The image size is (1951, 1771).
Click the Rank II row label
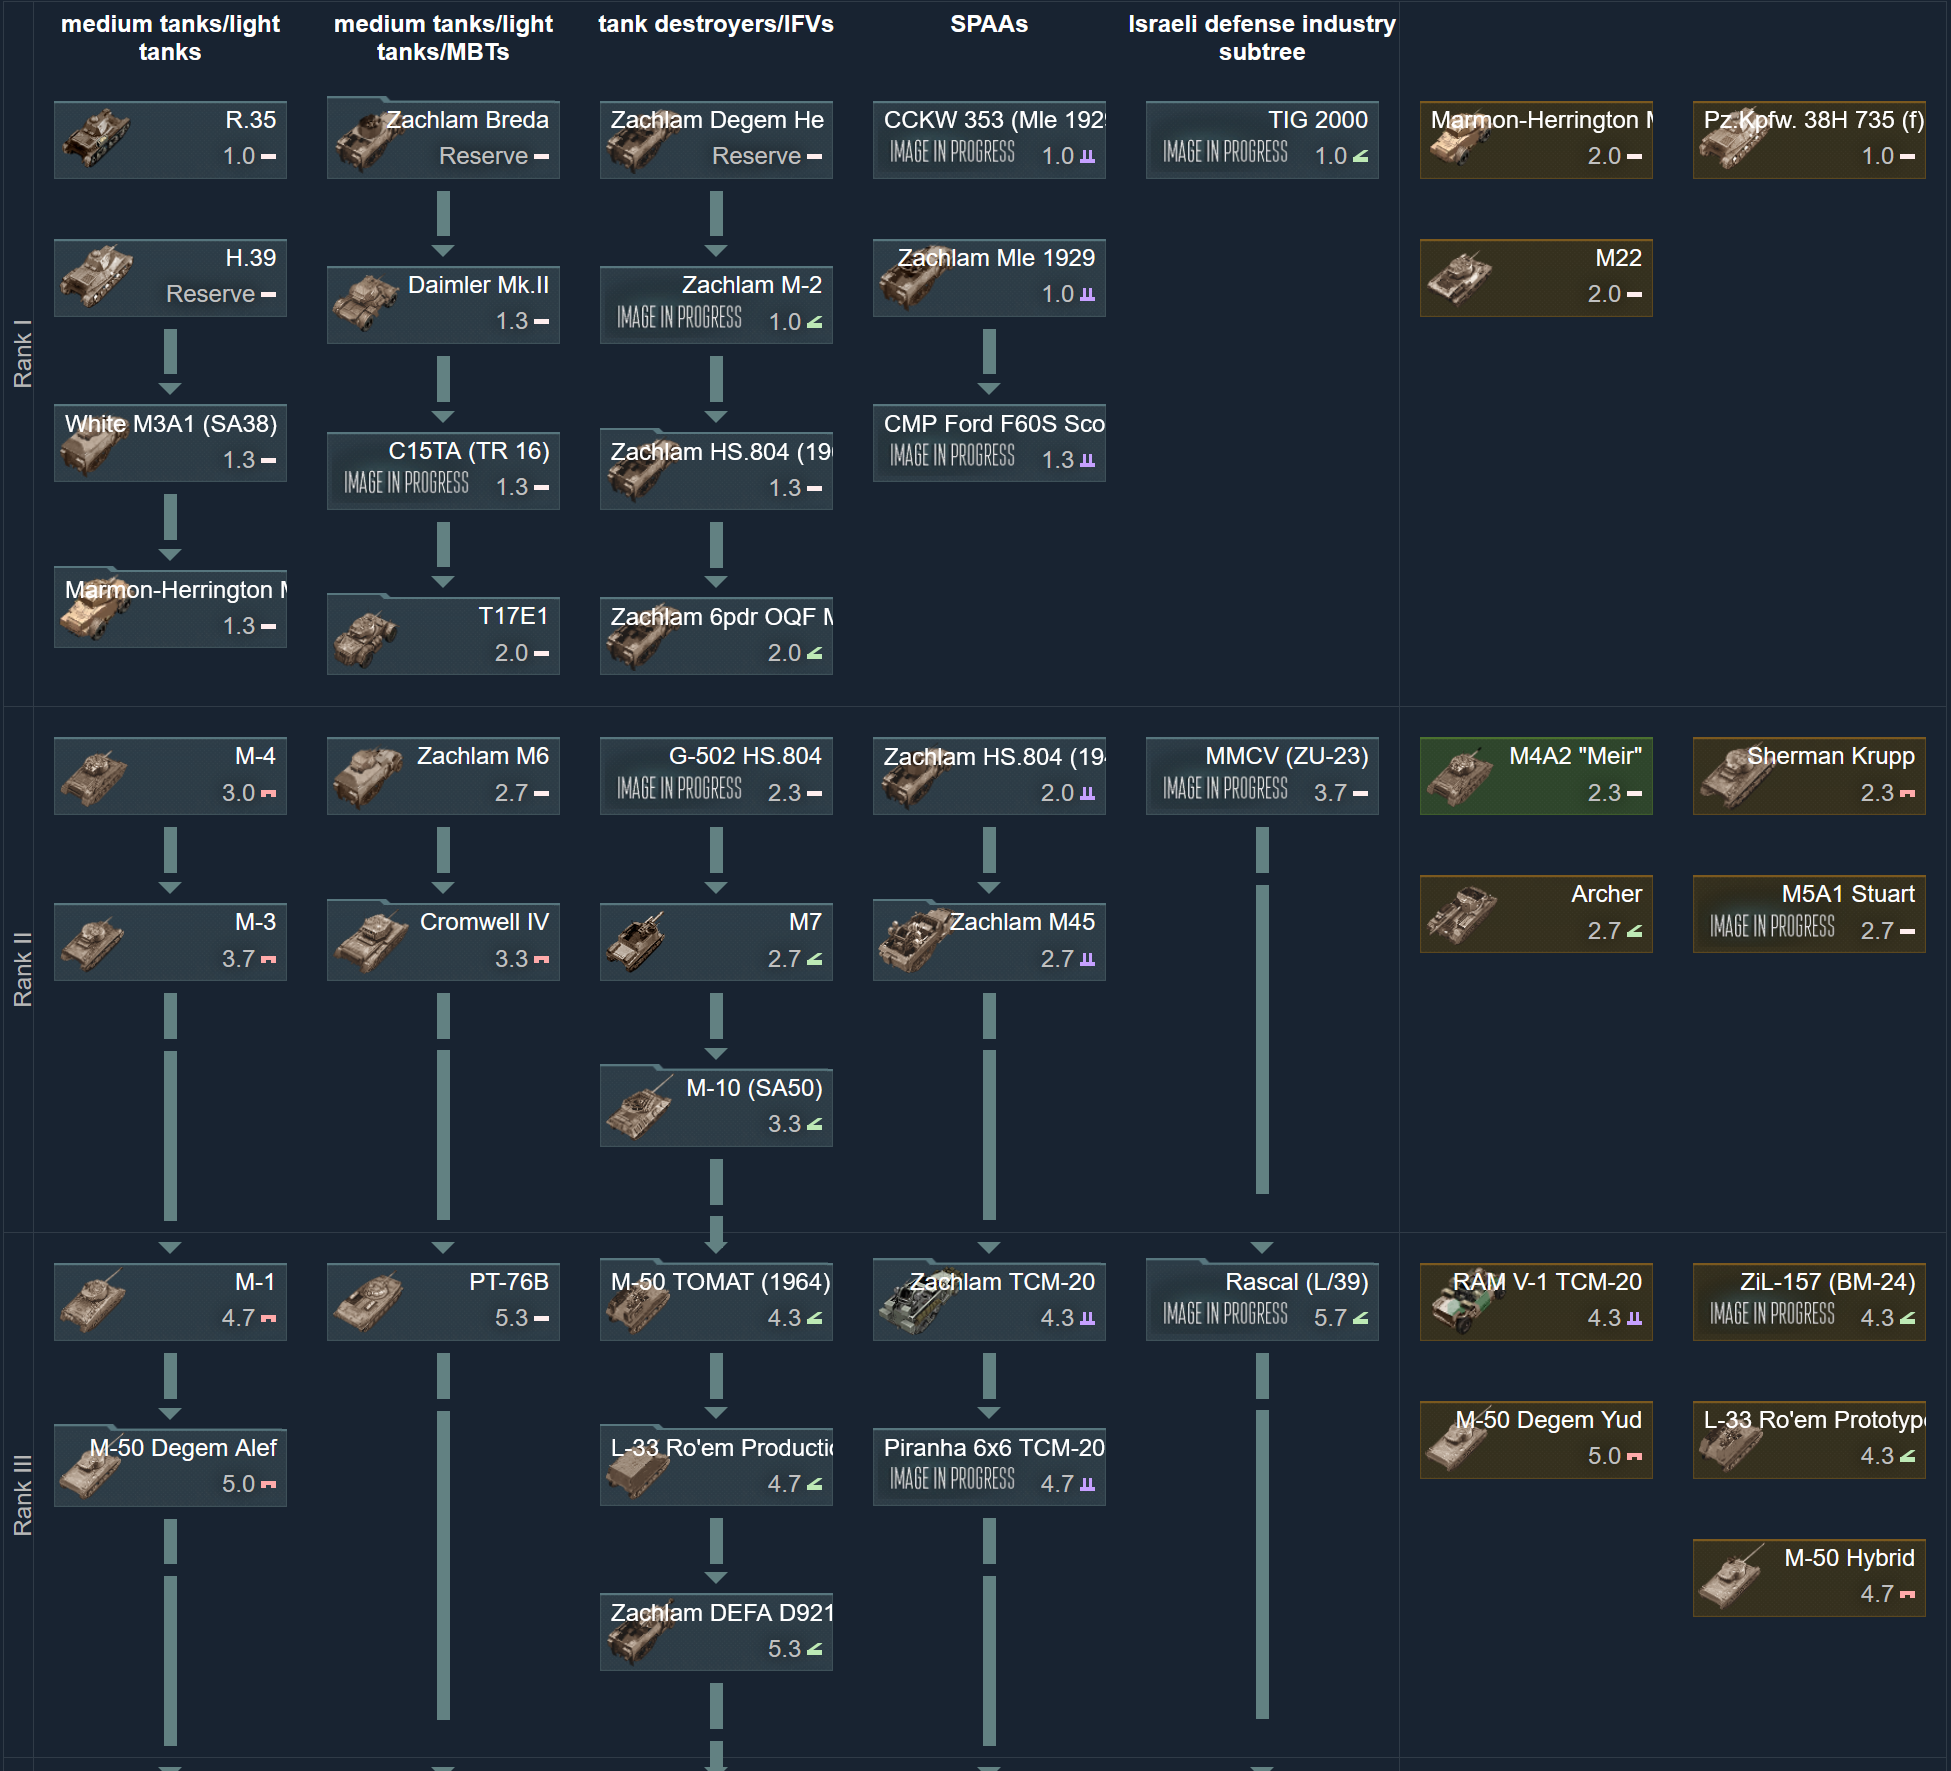[22, 968]
